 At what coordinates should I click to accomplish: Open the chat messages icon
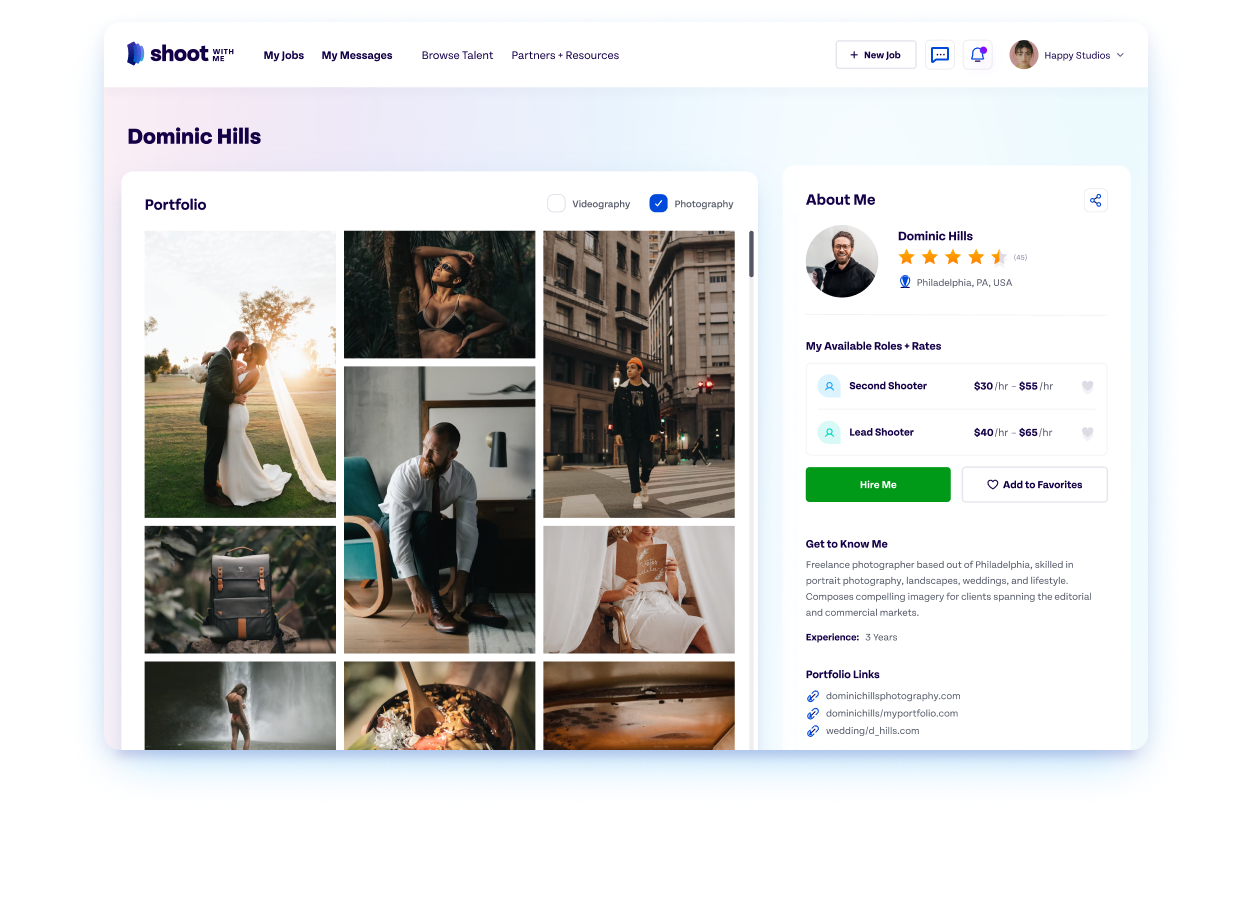(x=939, y=55)
